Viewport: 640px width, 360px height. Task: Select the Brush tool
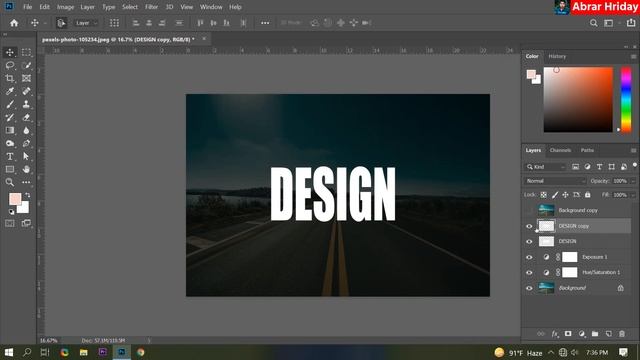point(10,104)
